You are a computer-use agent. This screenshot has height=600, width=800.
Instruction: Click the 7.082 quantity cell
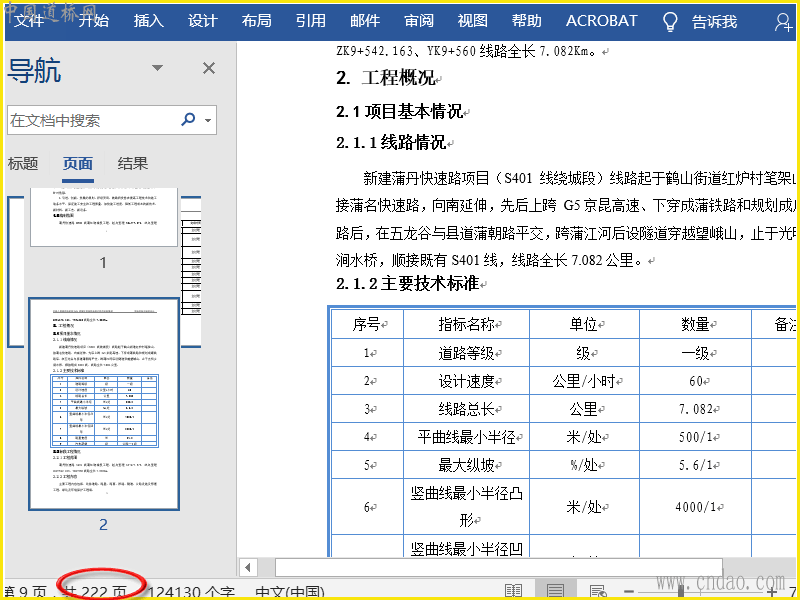click(695, 409)
